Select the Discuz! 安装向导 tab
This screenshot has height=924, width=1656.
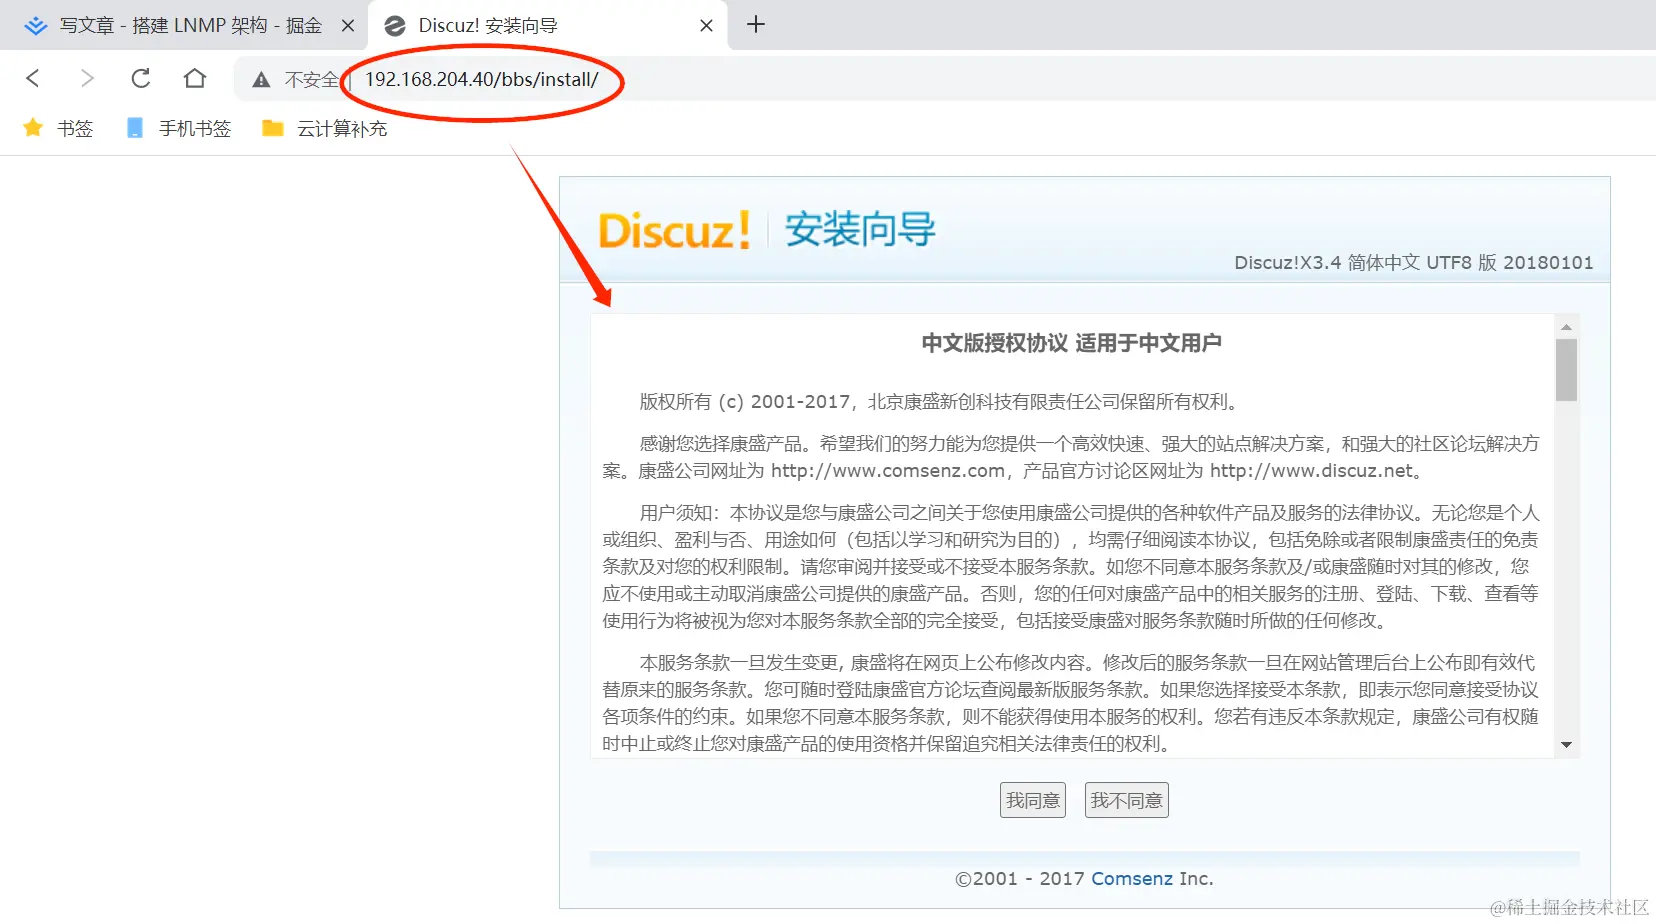coord(548,26)
